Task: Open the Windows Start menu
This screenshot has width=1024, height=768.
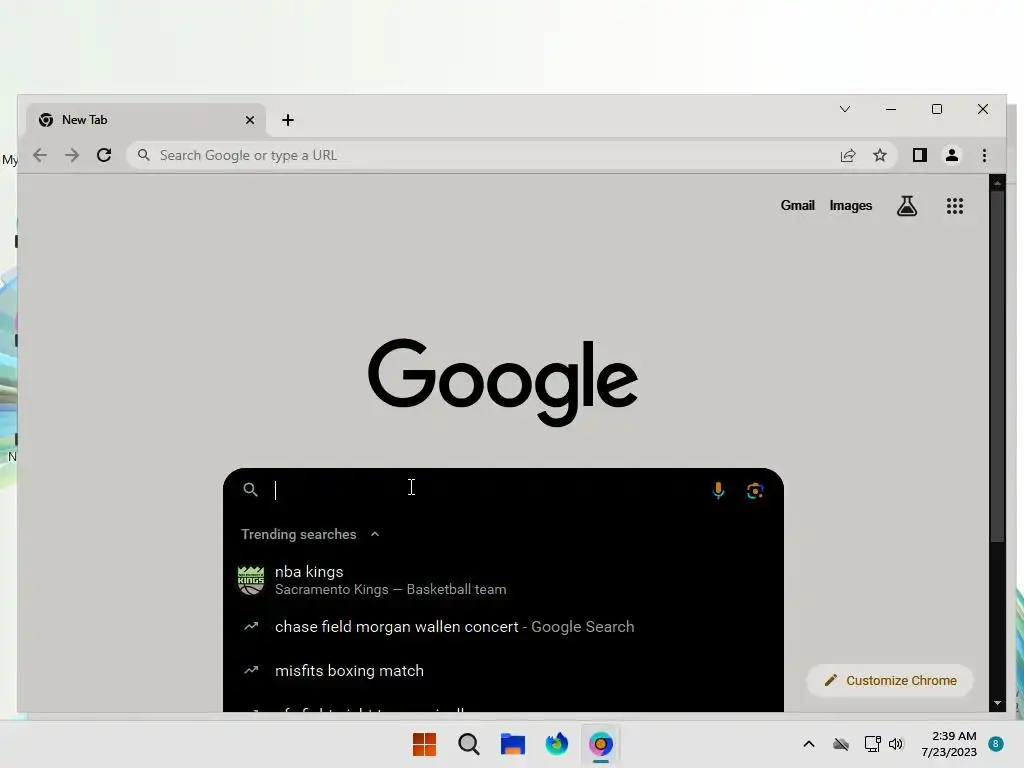Action: click(x=424, y=744)
